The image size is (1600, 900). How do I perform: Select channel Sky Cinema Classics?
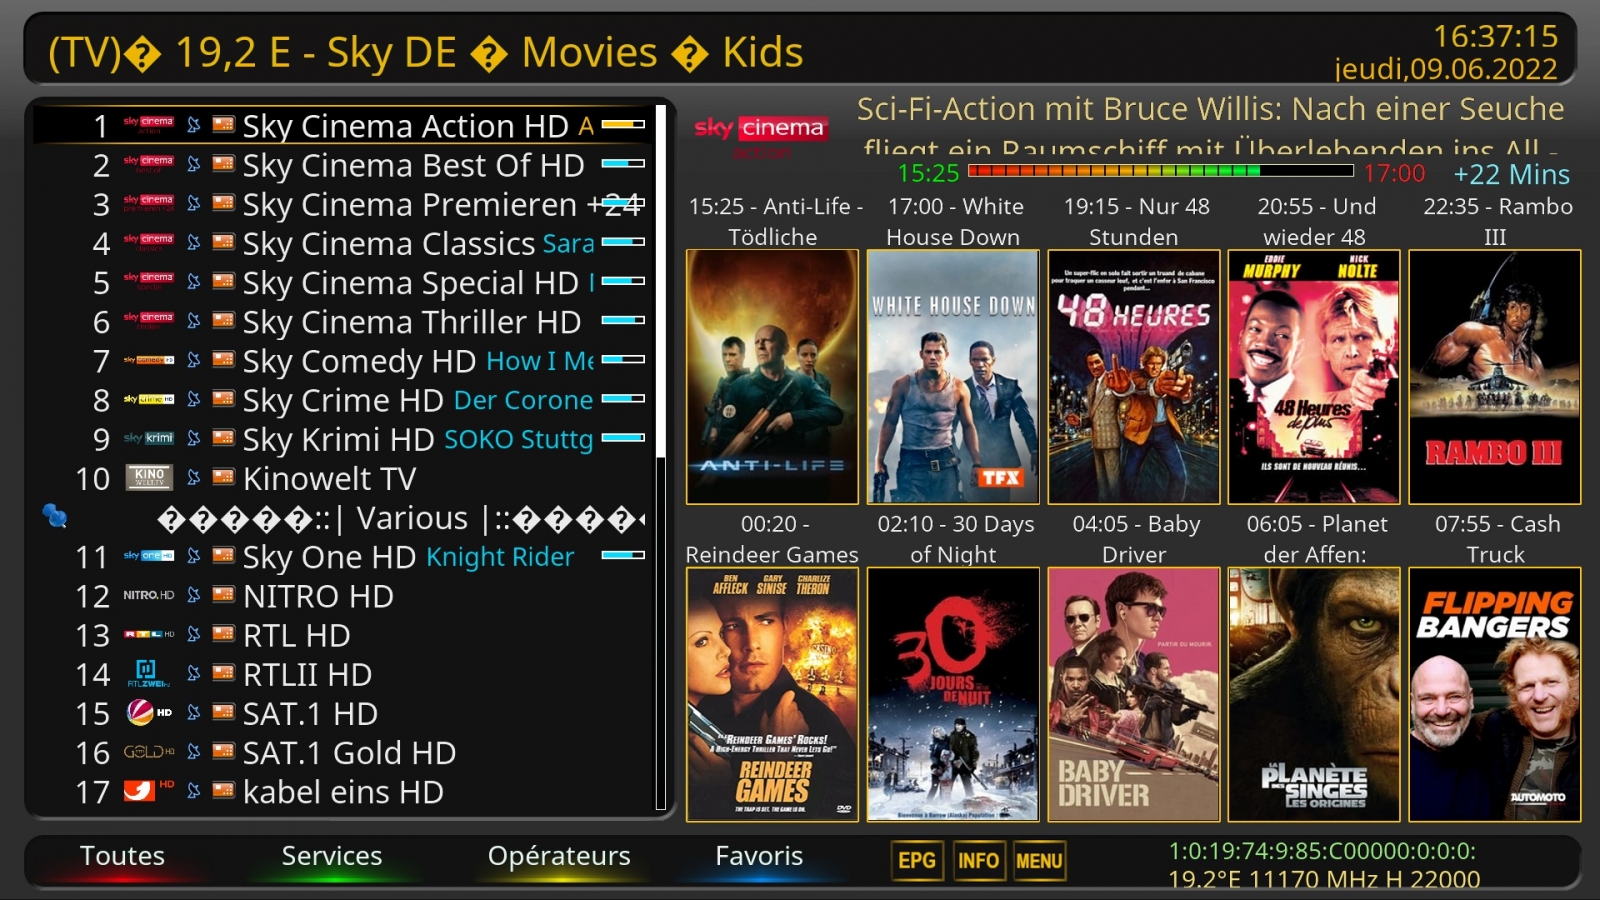coord(345,243)
